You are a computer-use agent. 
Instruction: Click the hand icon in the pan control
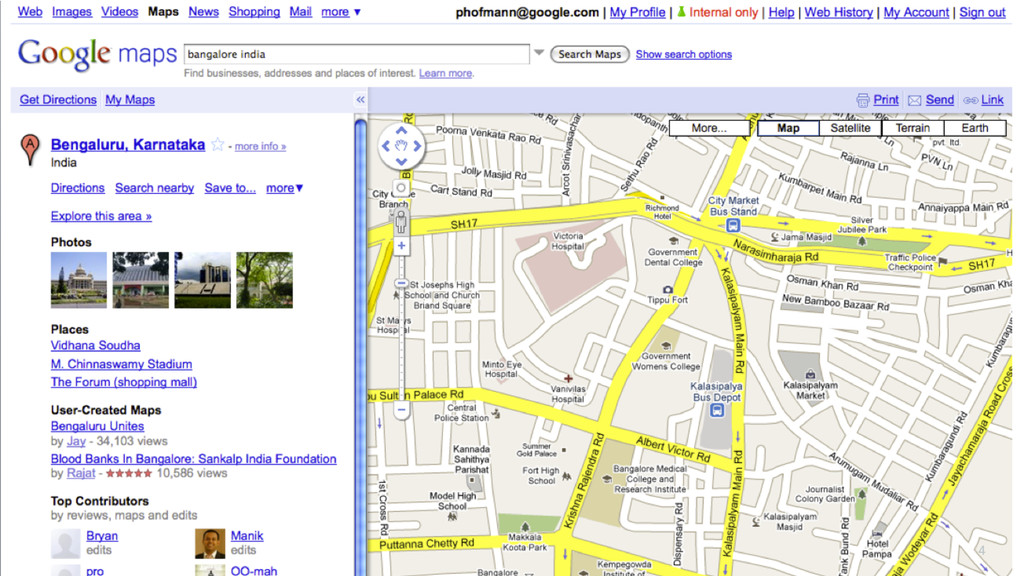(x=401, y=146)
